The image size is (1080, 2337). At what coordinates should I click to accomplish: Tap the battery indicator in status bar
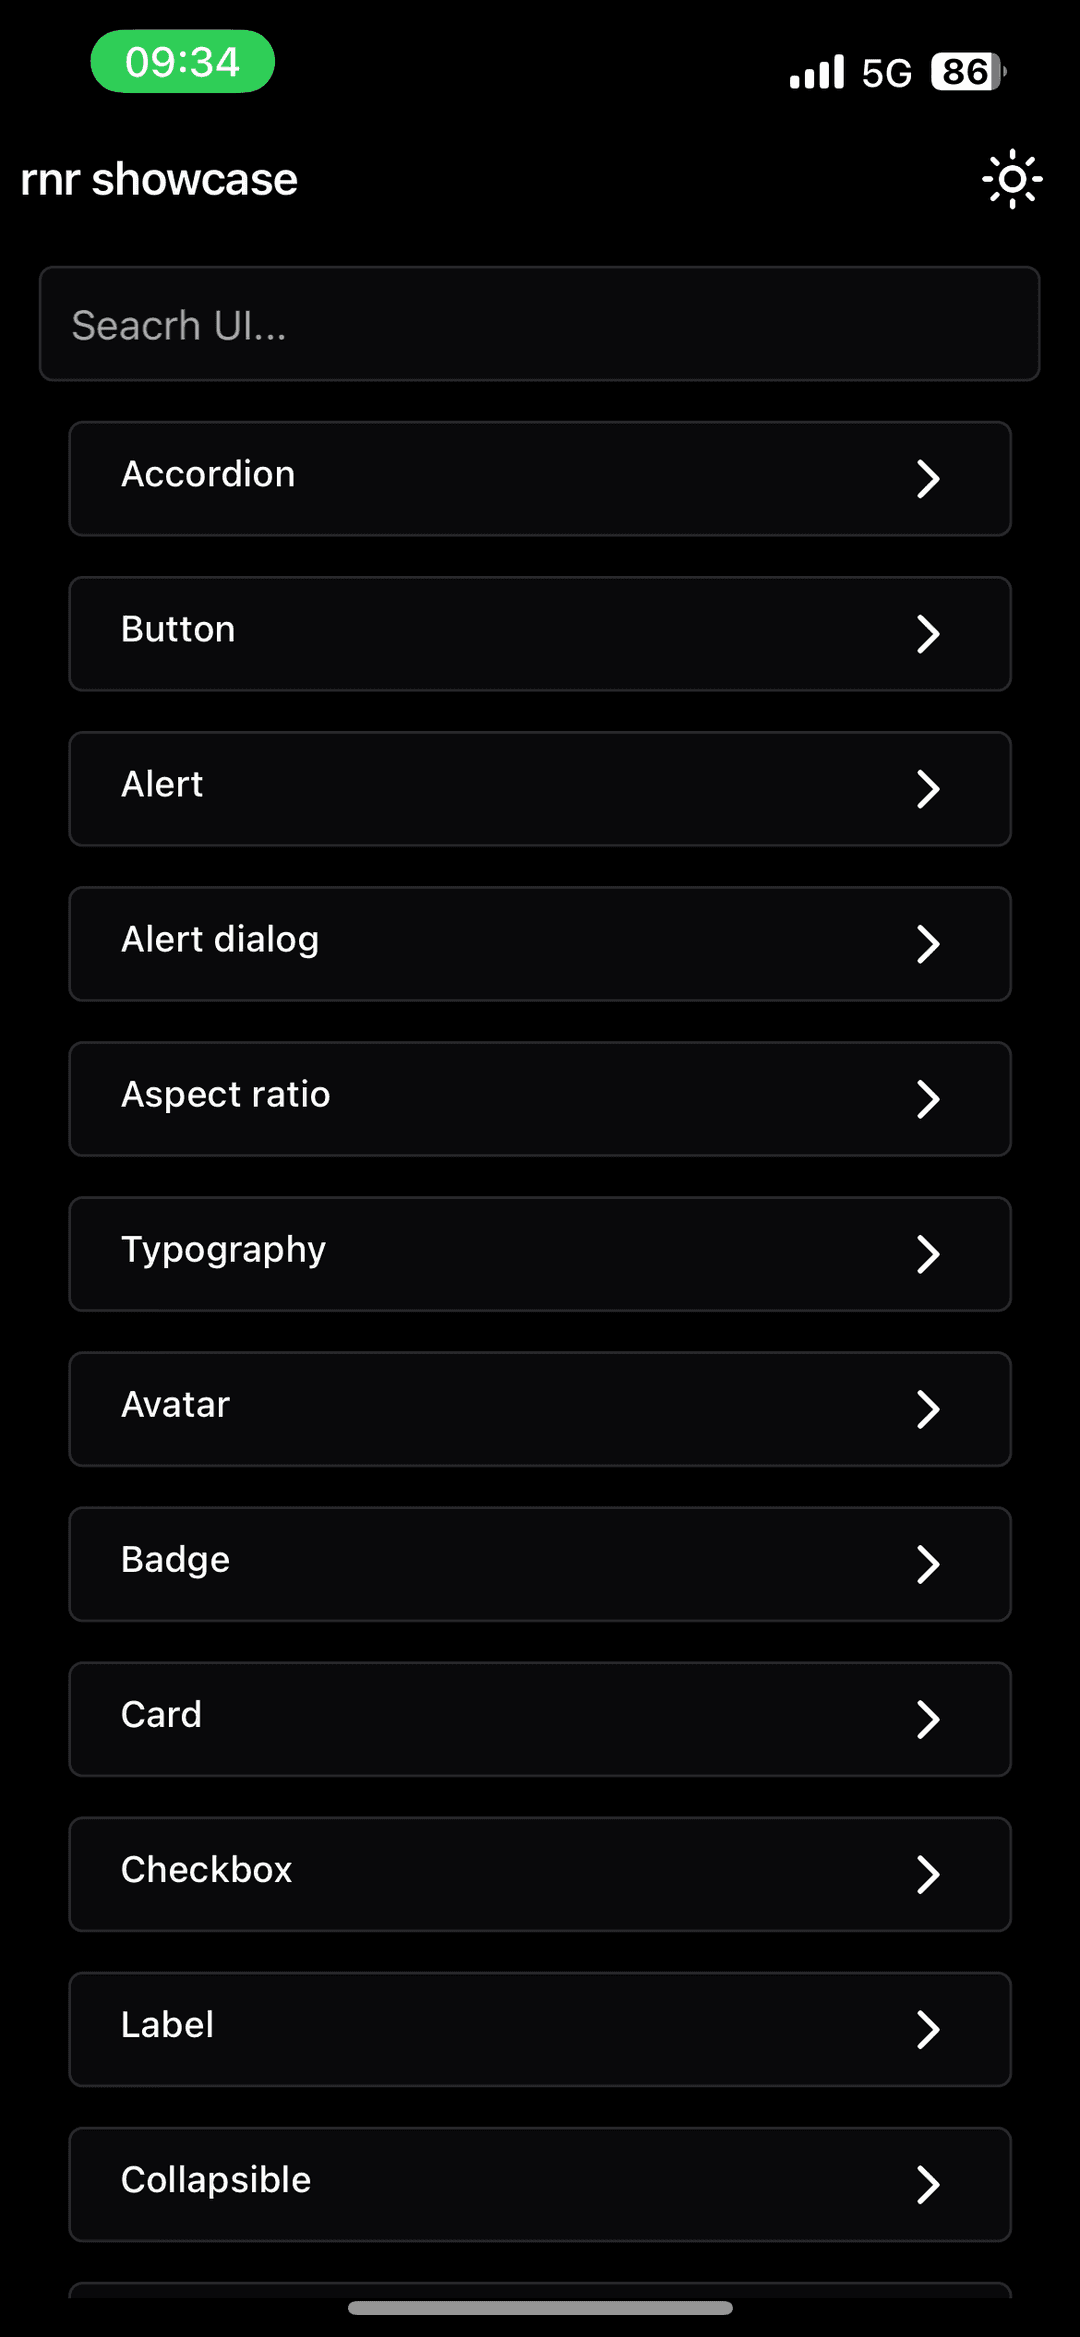(x=968, y=72)
